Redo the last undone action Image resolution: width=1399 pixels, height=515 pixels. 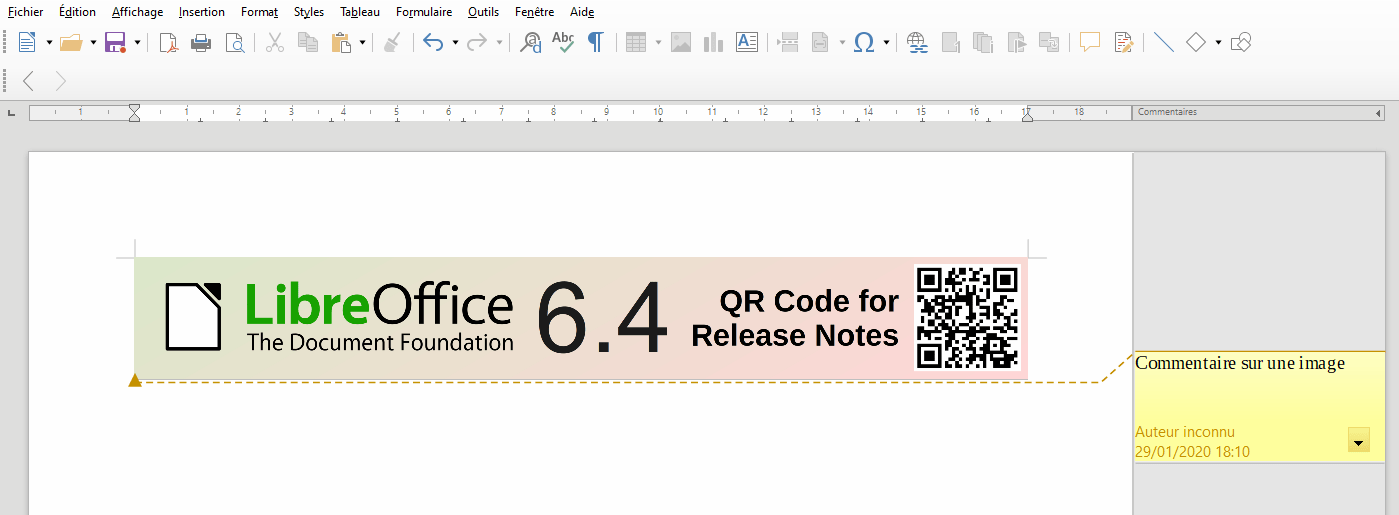point(477,42)
